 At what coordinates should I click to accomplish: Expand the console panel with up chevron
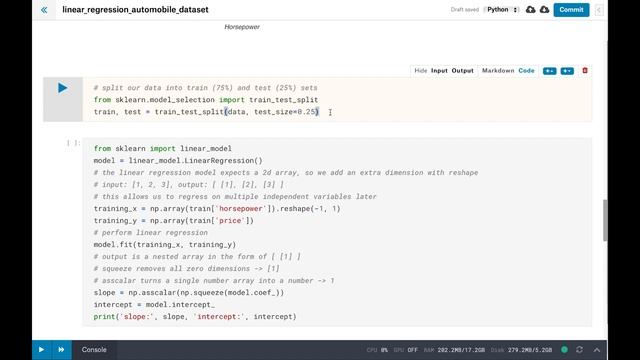point(597,350)
